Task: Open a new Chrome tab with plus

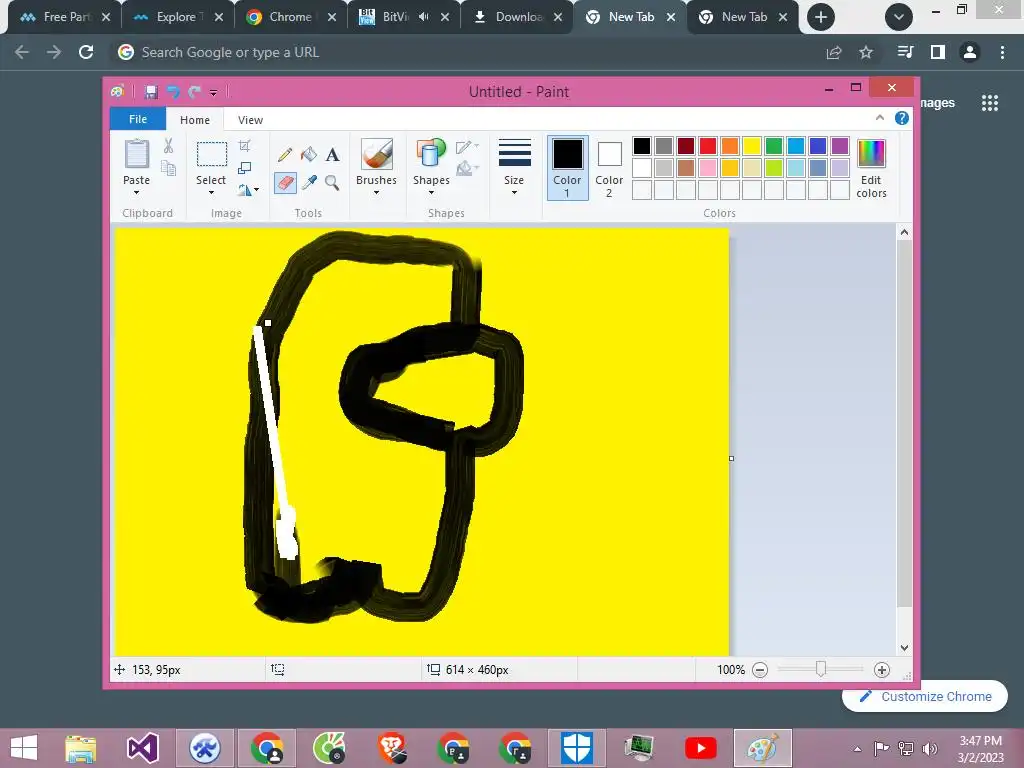Action: coord(821,17)
